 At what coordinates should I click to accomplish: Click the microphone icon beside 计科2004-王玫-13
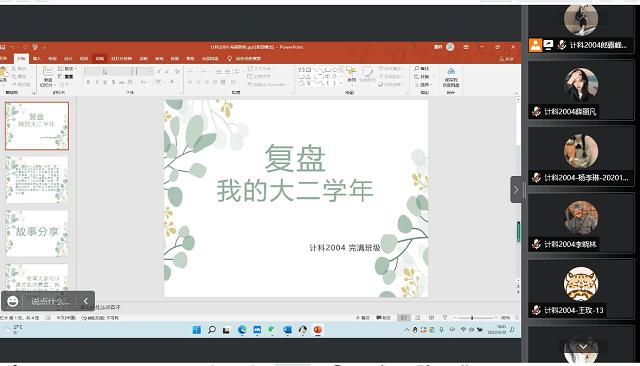[x=537, y=311]
